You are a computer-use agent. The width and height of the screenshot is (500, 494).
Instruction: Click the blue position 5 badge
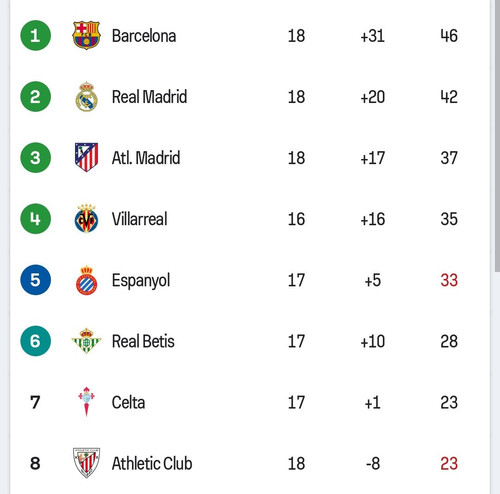pos(35,280)
